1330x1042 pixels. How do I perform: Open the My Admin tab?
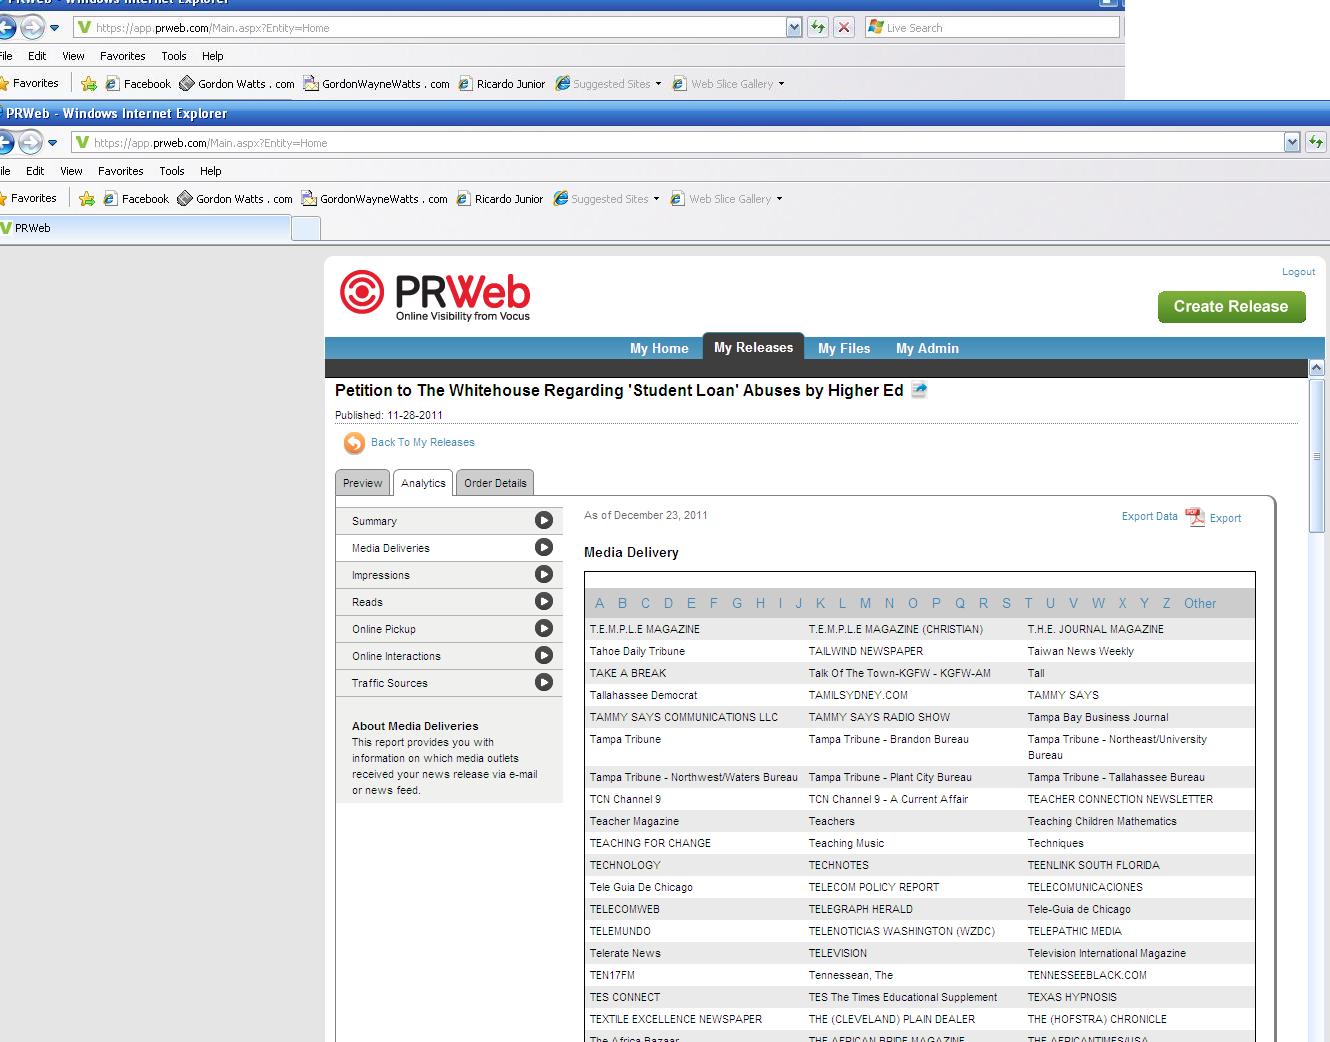coord(927,348)
